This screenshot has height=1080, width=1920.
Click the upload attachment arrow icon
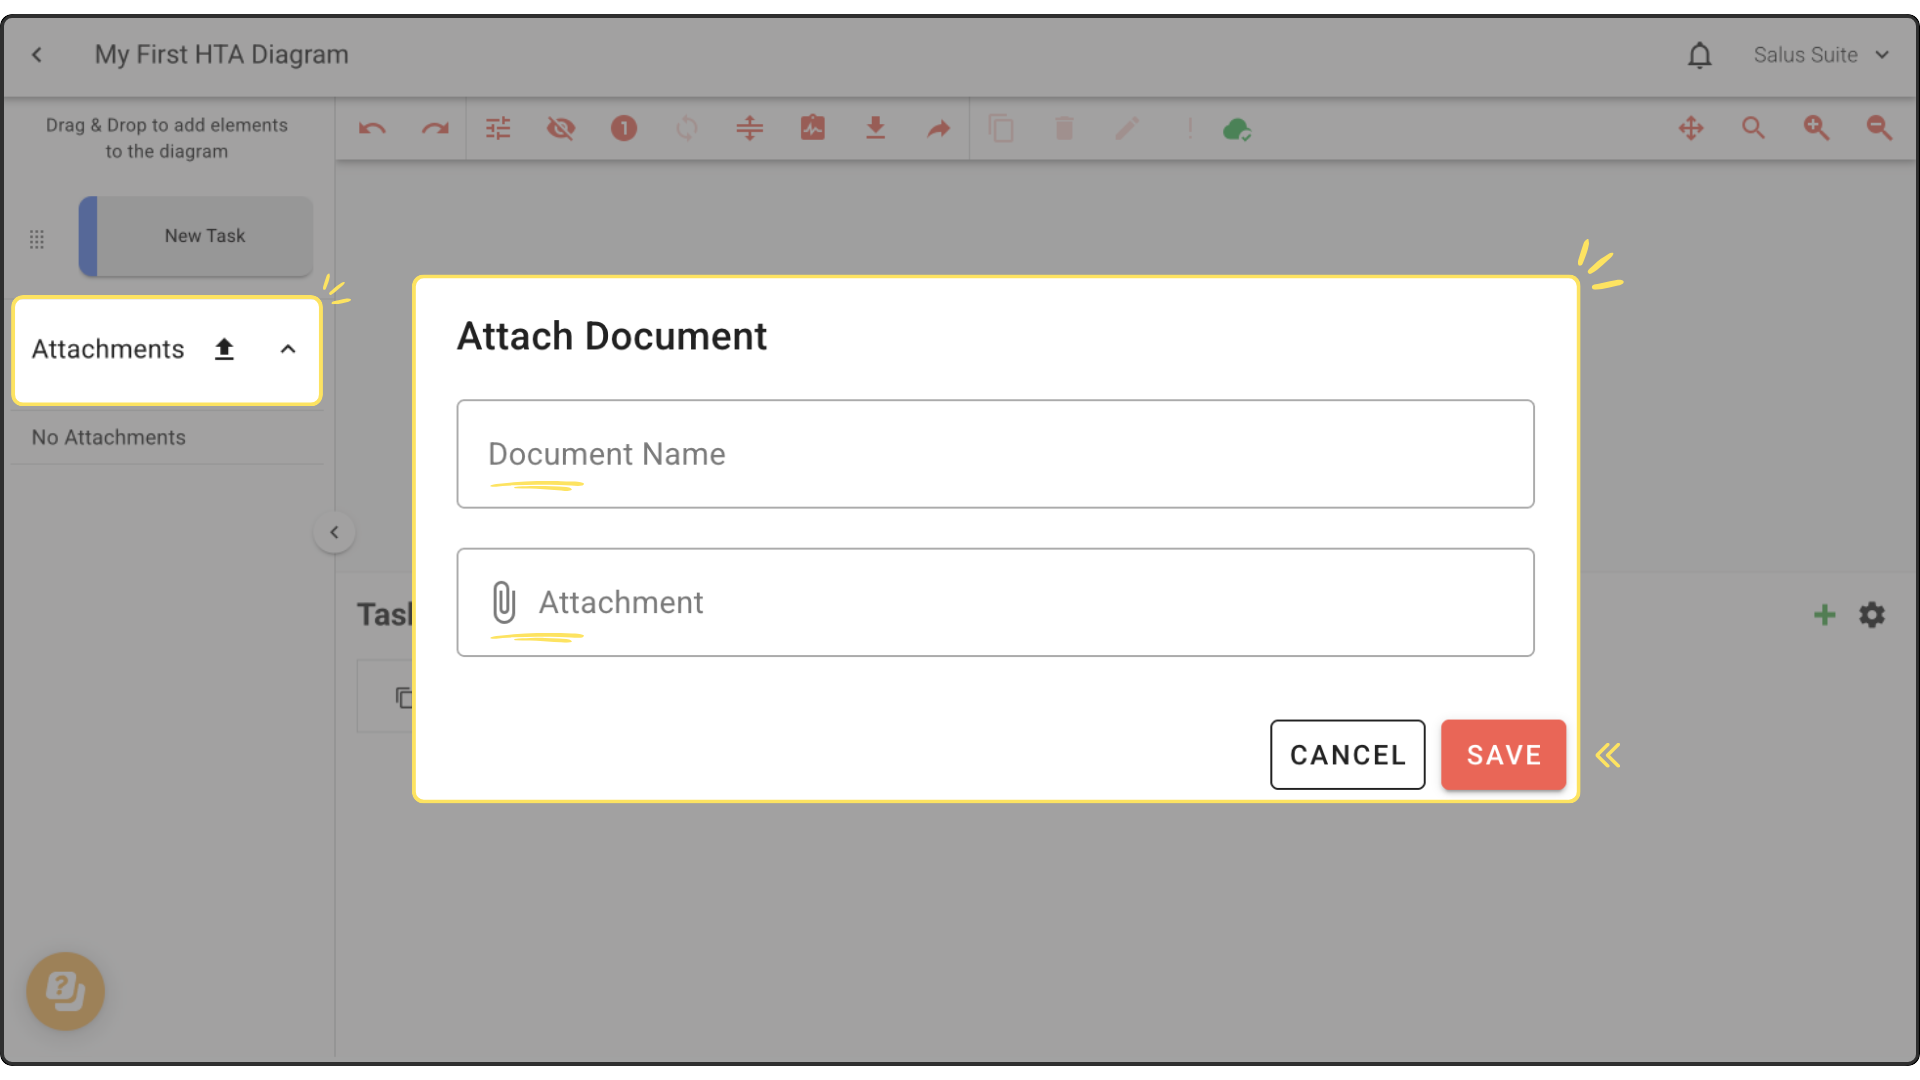coord(224,349)
